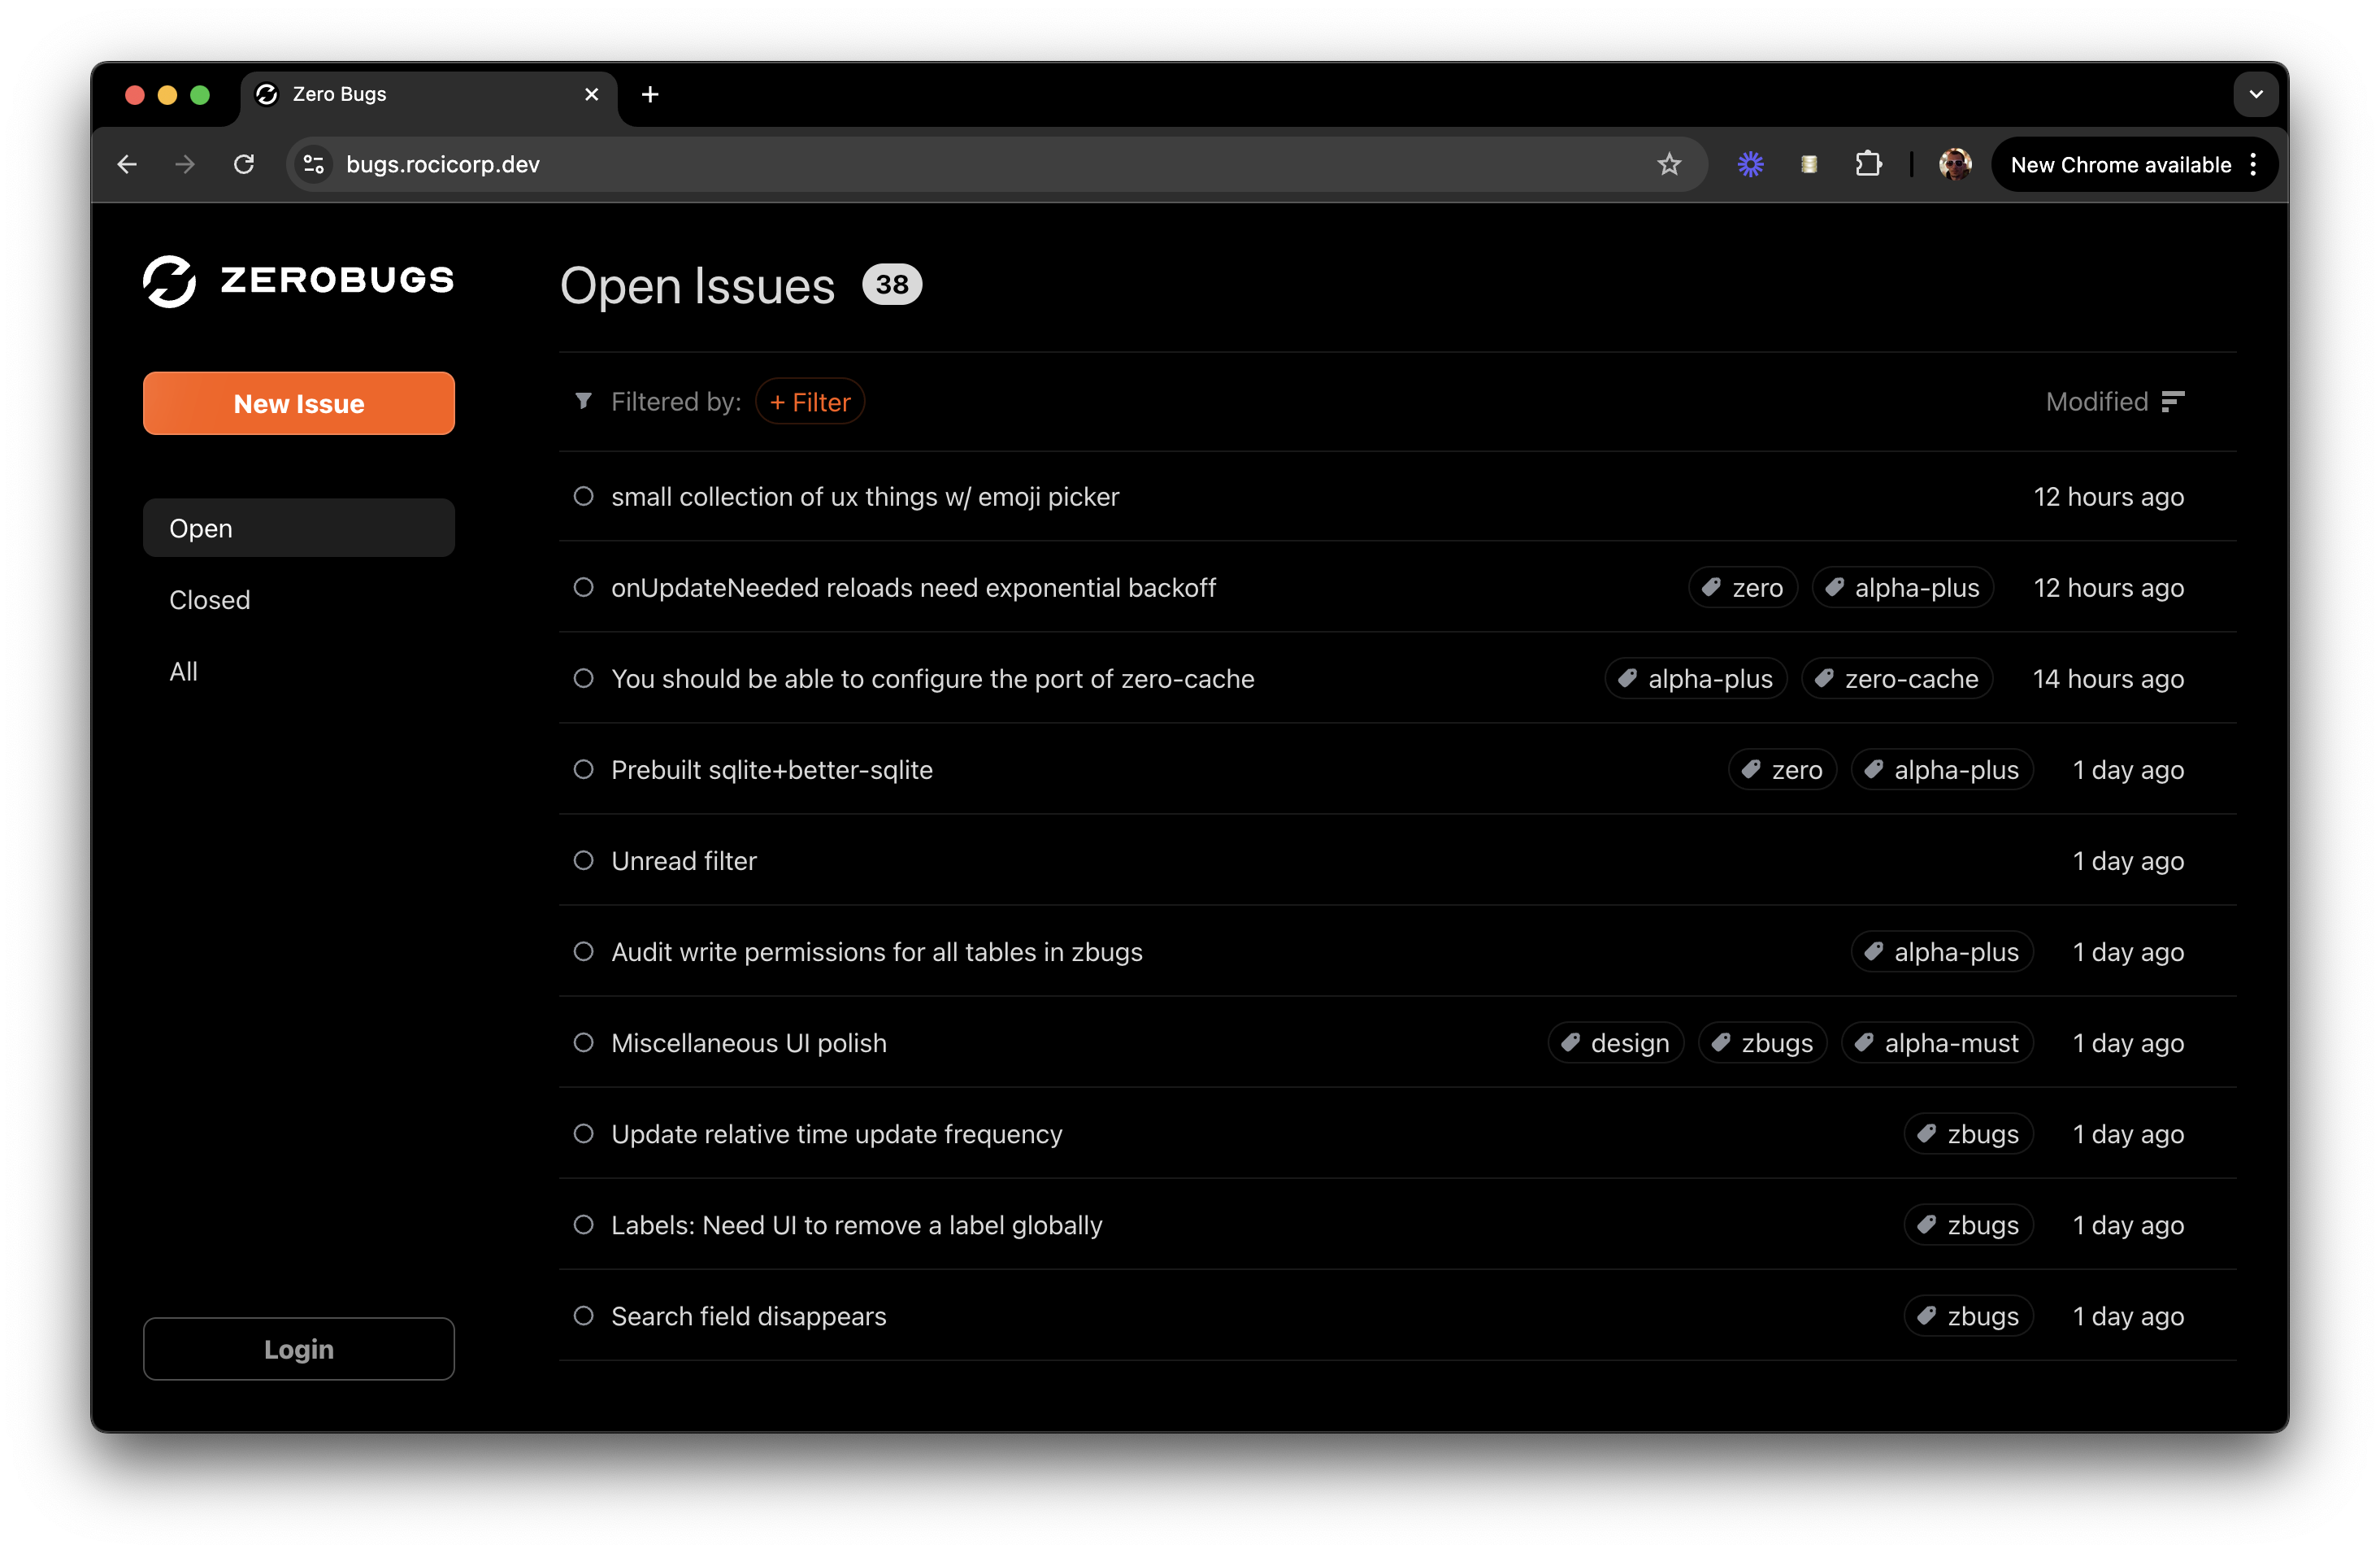Click status circle of Miscellaneous UI polish

tap(583, 1042)
